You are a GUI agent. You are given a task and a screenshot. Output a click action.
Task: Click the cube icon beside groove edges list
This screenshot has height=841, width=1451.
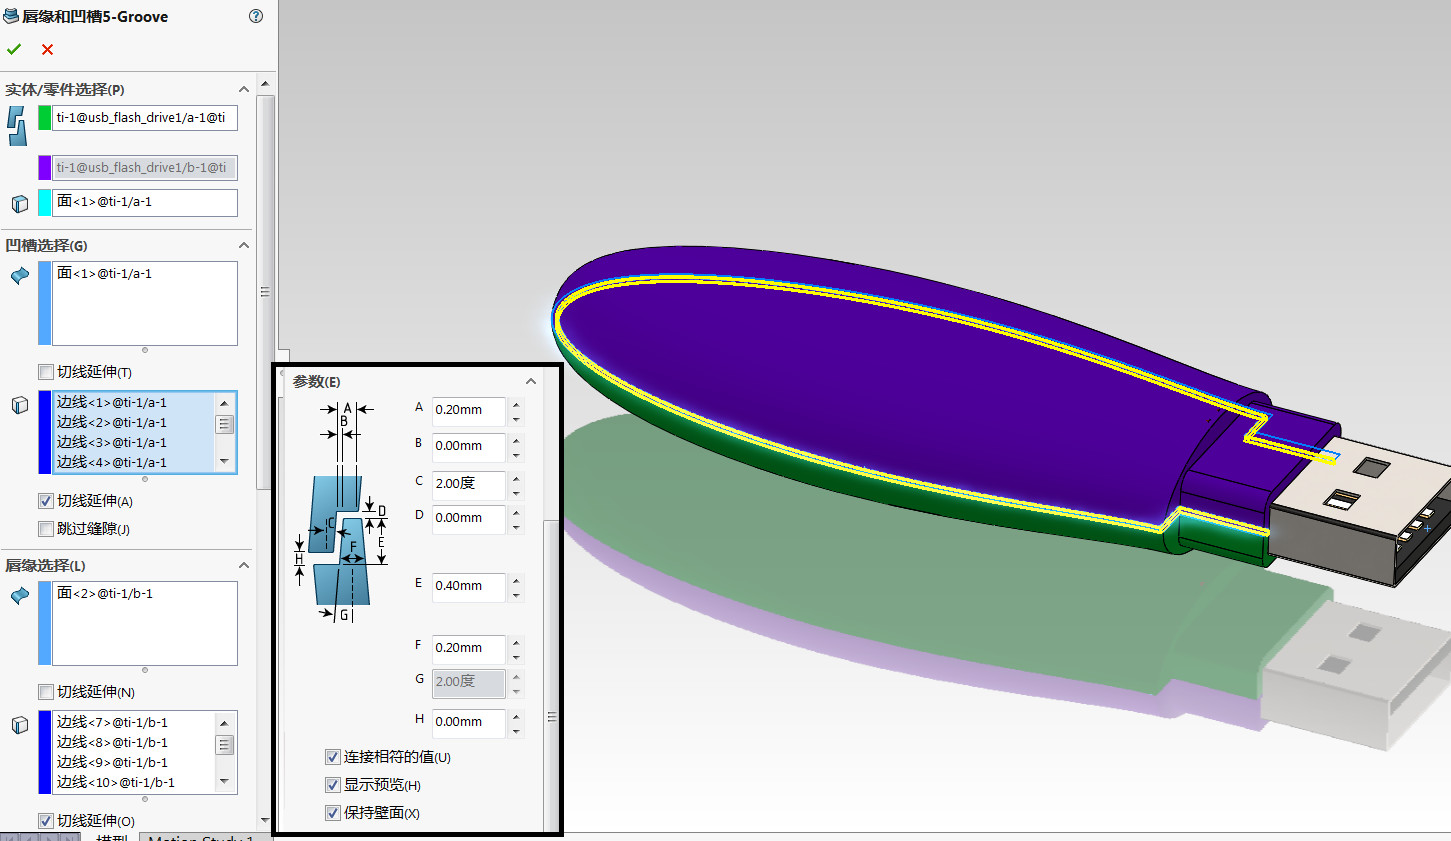click(x=20, y=405)
